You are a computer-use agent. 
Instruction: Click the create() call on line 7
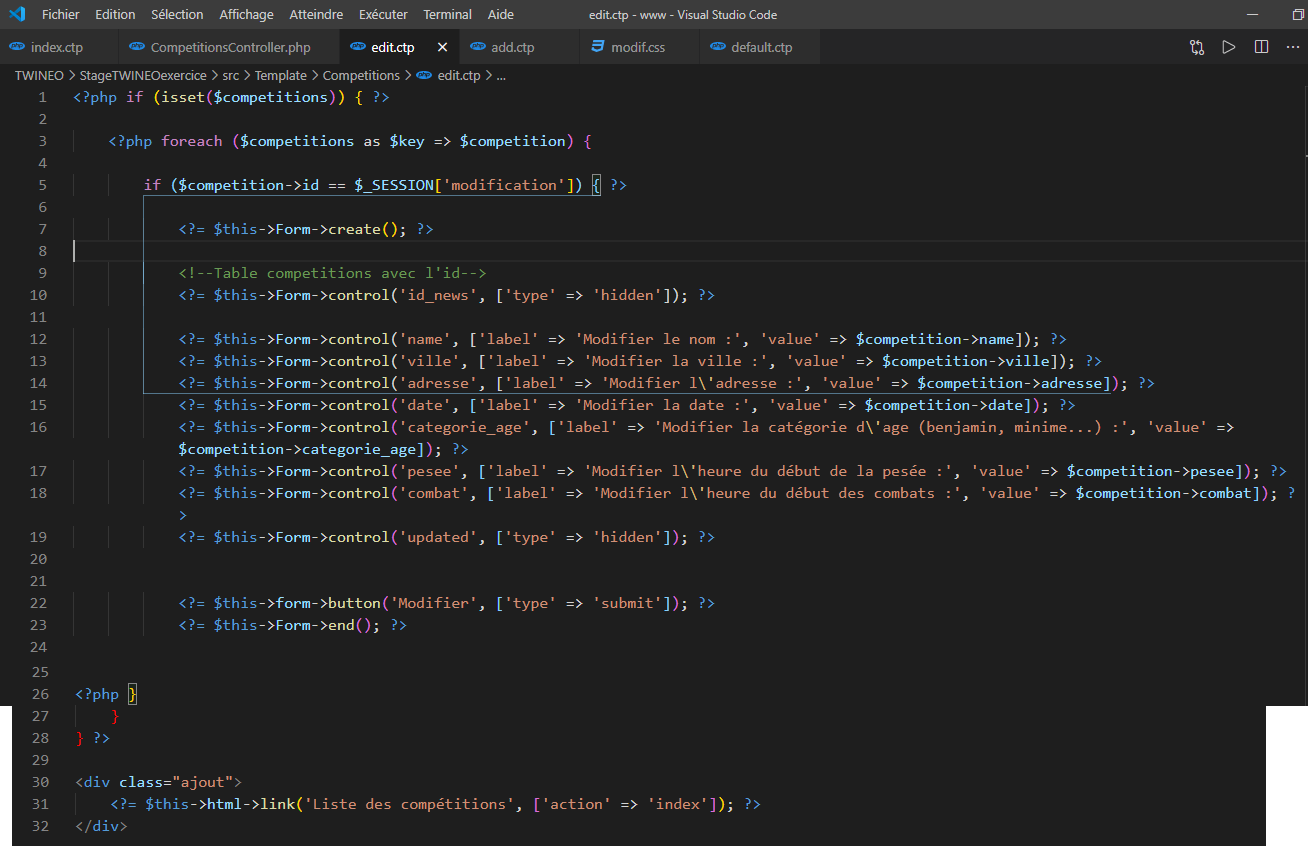(x=368, y=229)
